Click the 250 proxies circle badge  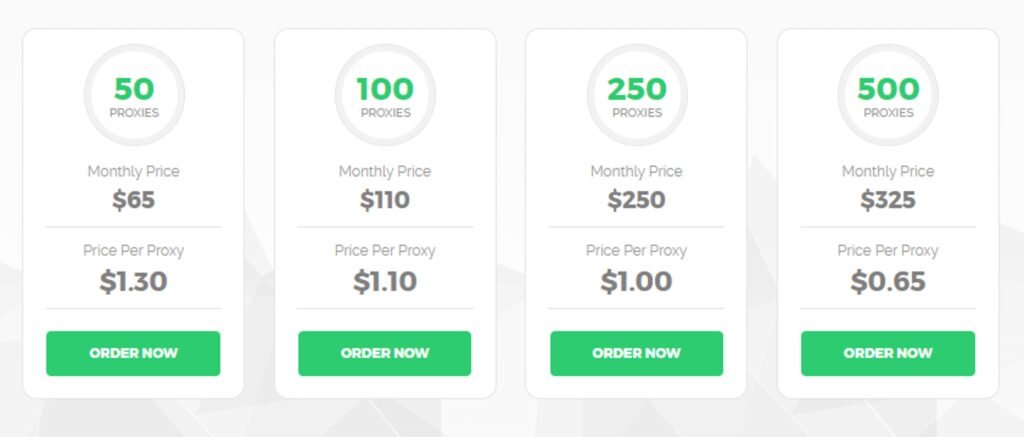(637, 95)
